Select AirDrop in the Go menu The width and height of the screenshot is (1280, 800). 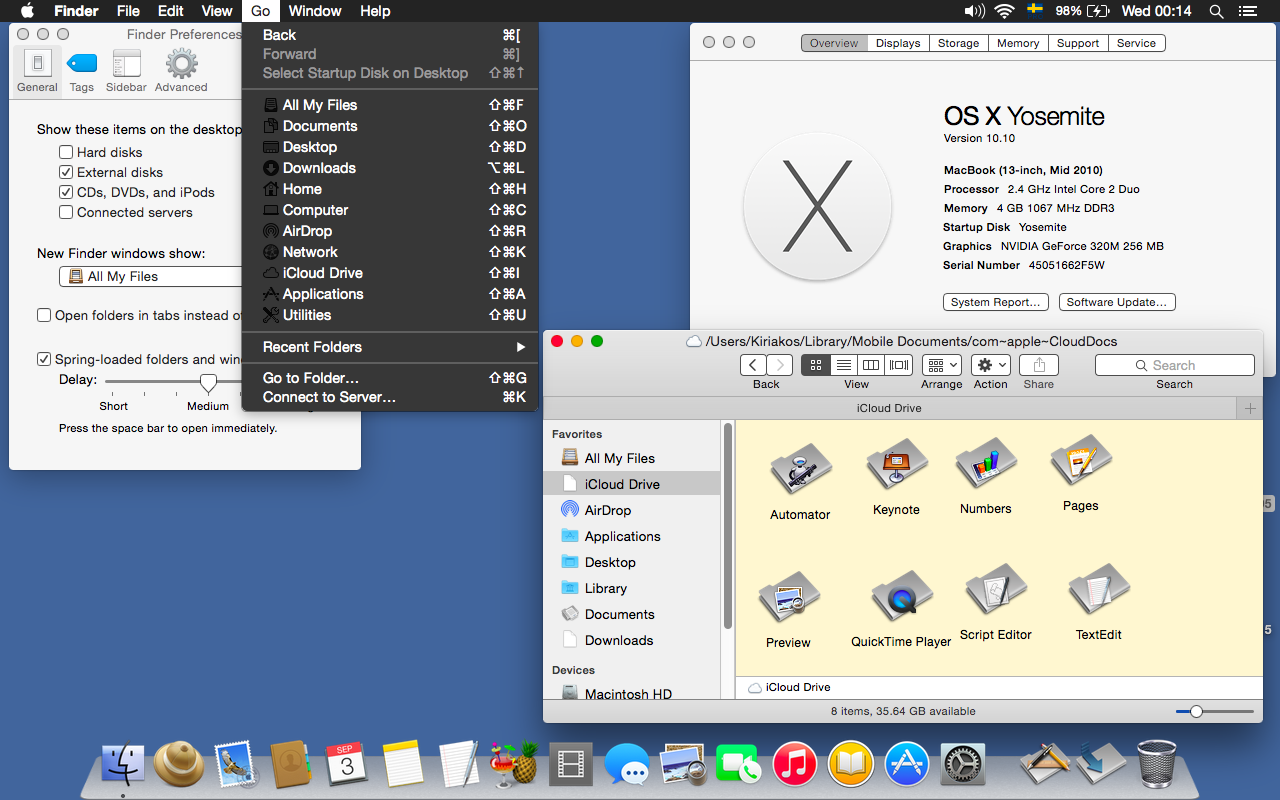[390, 231]
